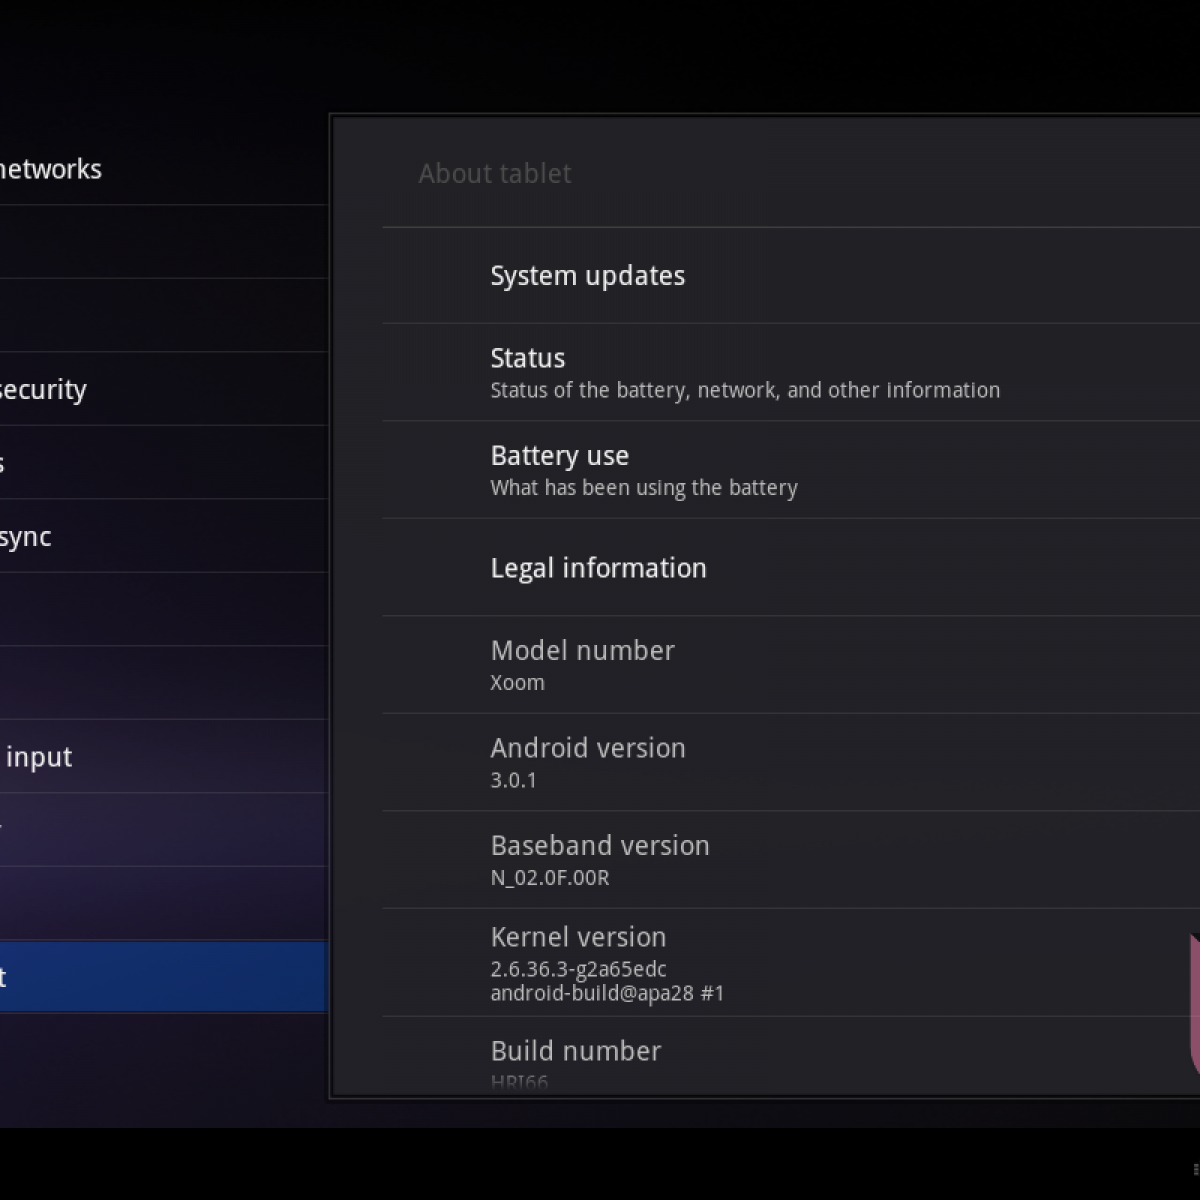Select the sidebar item ending in "sync"
This screenshot has height=1200, width=1200.
point(26,536)
